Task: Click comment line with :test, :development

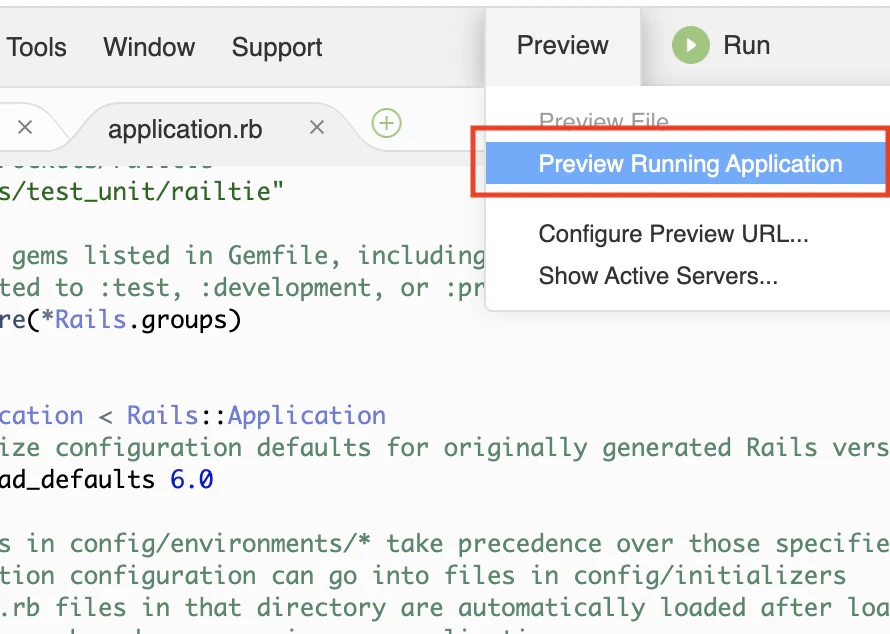Action: (x=243, y=288)
